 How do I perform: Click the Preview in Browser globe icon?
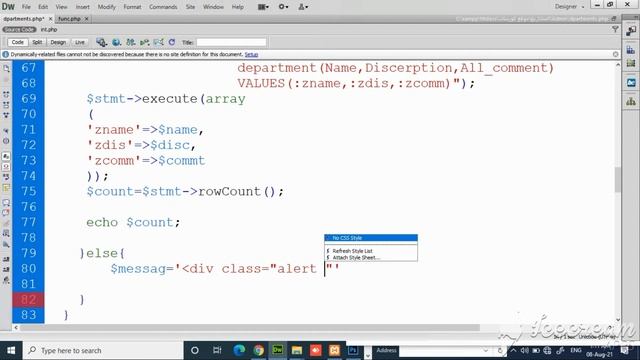tap(116, 42)
